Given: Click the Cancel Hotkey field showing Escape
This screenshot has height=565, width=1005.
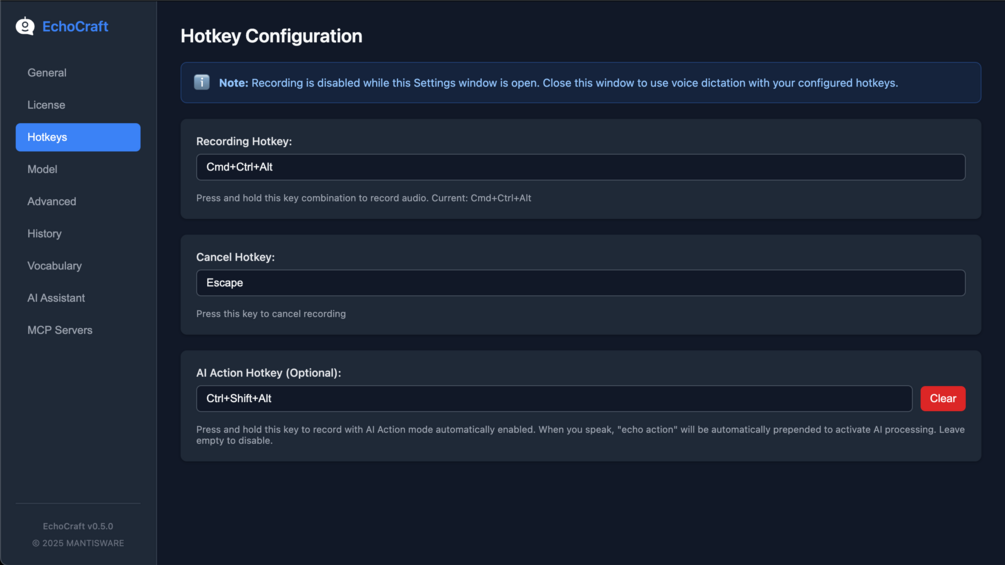Looking at the screenshot, I should [580, 283].
